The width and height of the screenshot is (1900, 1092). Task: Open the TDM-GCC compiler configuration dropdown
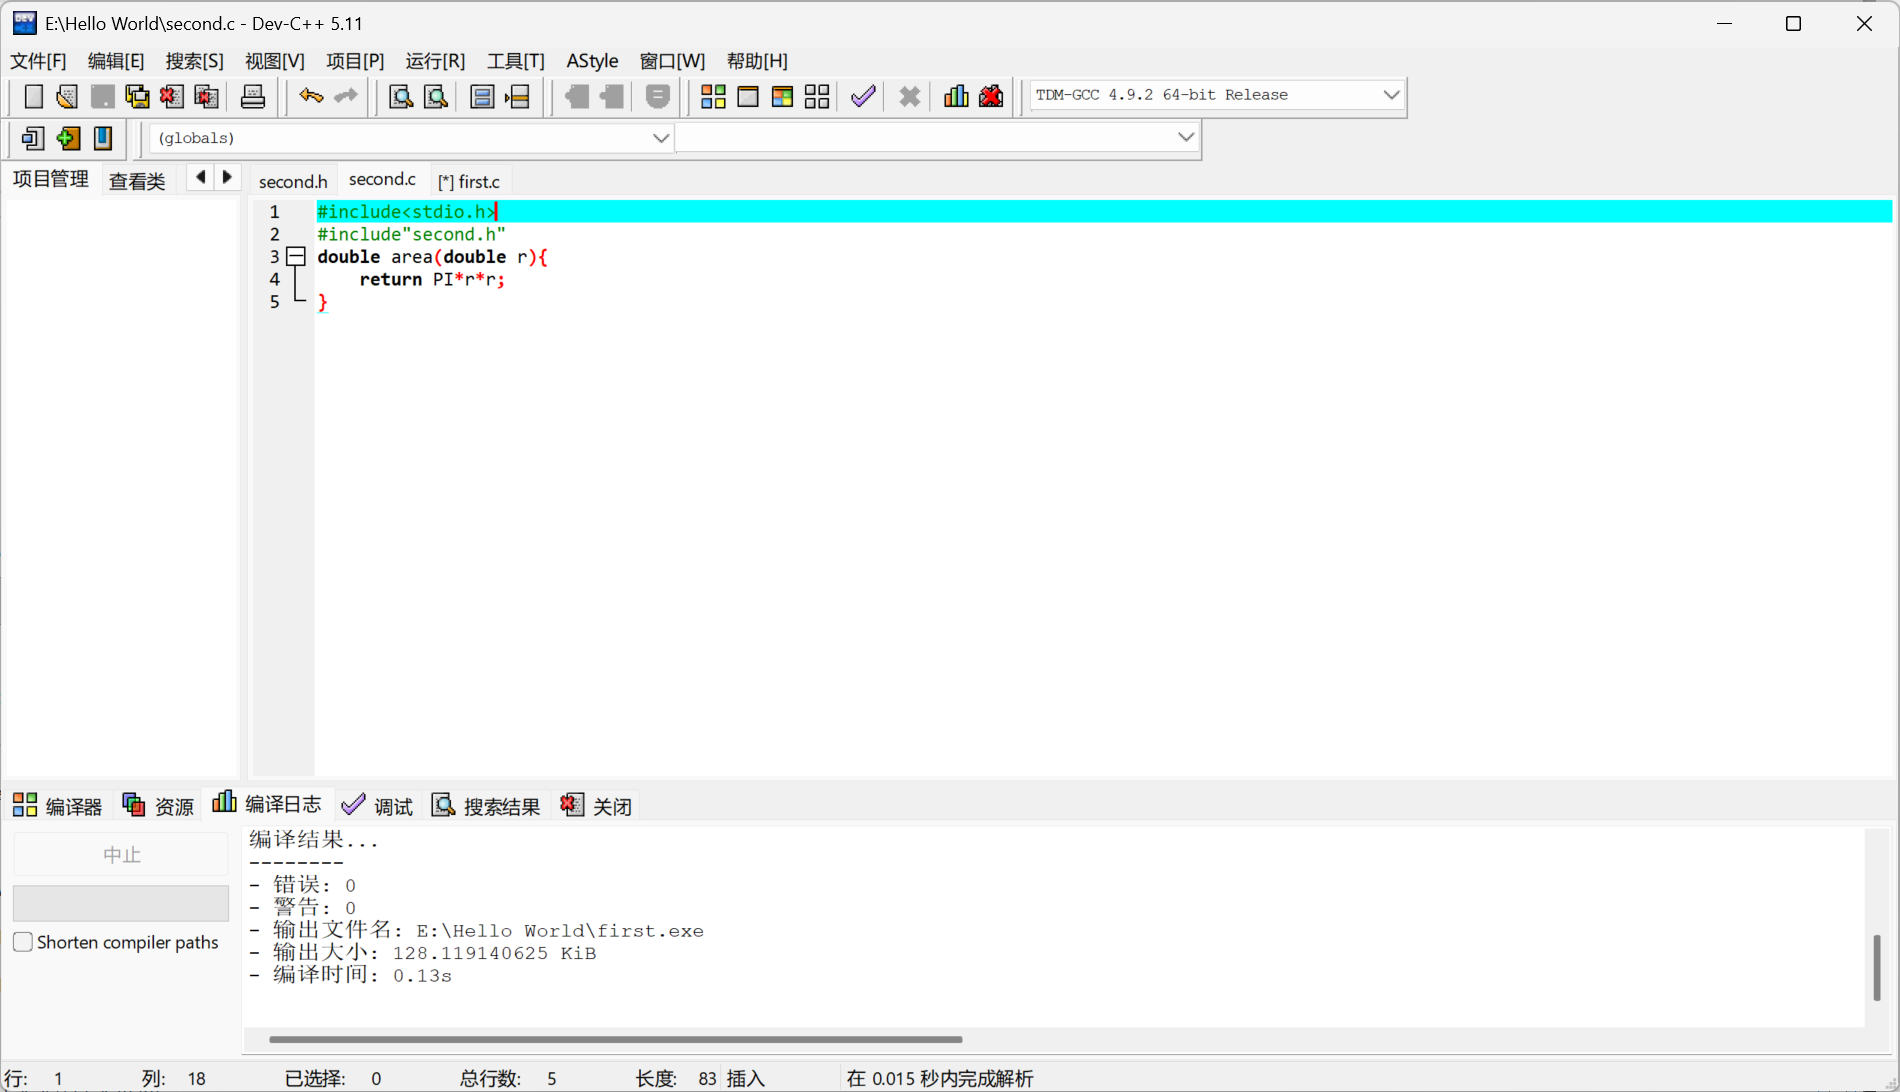click(1391, 94)
